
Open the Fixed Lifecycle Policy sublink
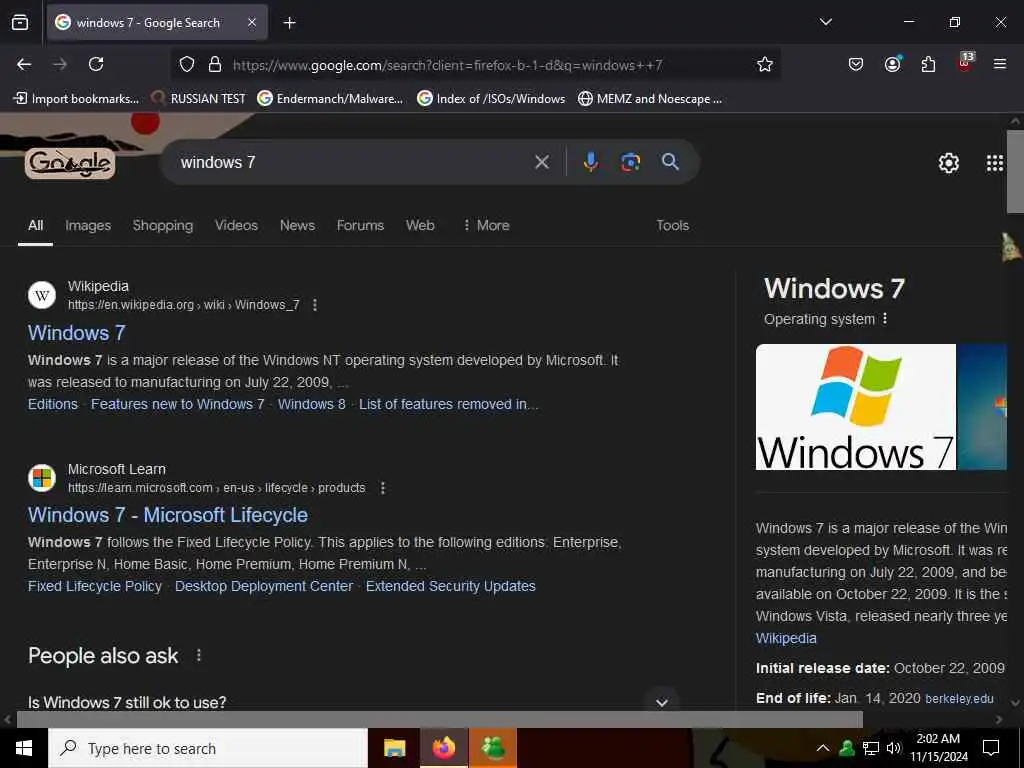95,586
